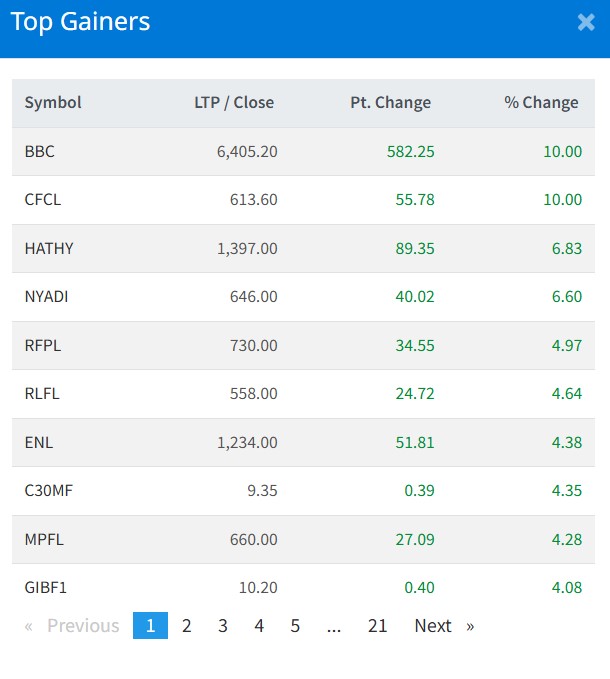This screenshot has height=679, width=610.
Task: Open the CFCL stock symbol
Action: point(43,200)
